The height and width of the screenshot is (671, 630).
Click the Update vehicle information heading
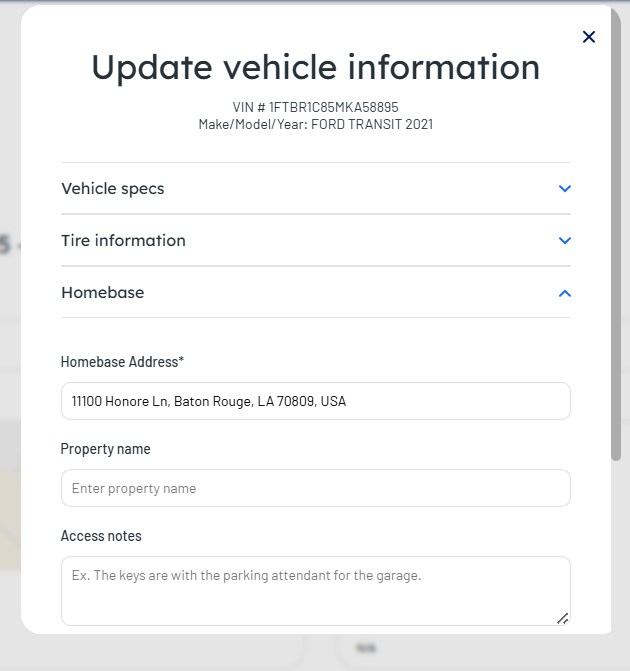[x=315, y=67]
